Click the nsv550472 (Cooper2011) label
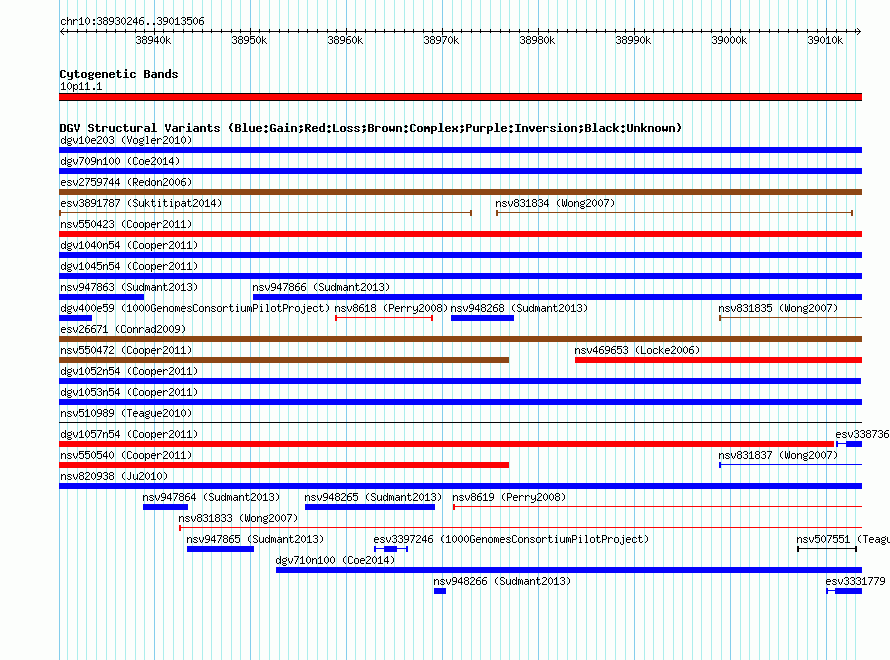Image resolution: width=890 pixels, height=660 pixels. click(126, 350)
